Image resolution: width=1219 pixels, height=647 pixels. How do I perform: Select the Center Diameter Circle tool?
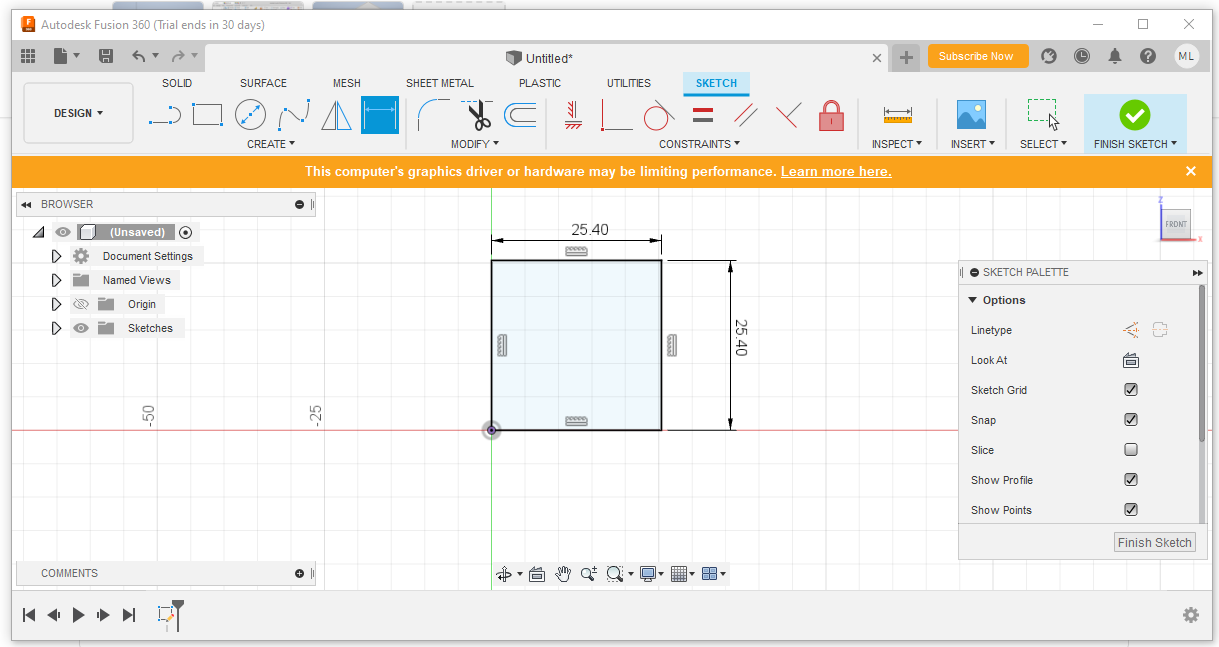coord(250,115)
